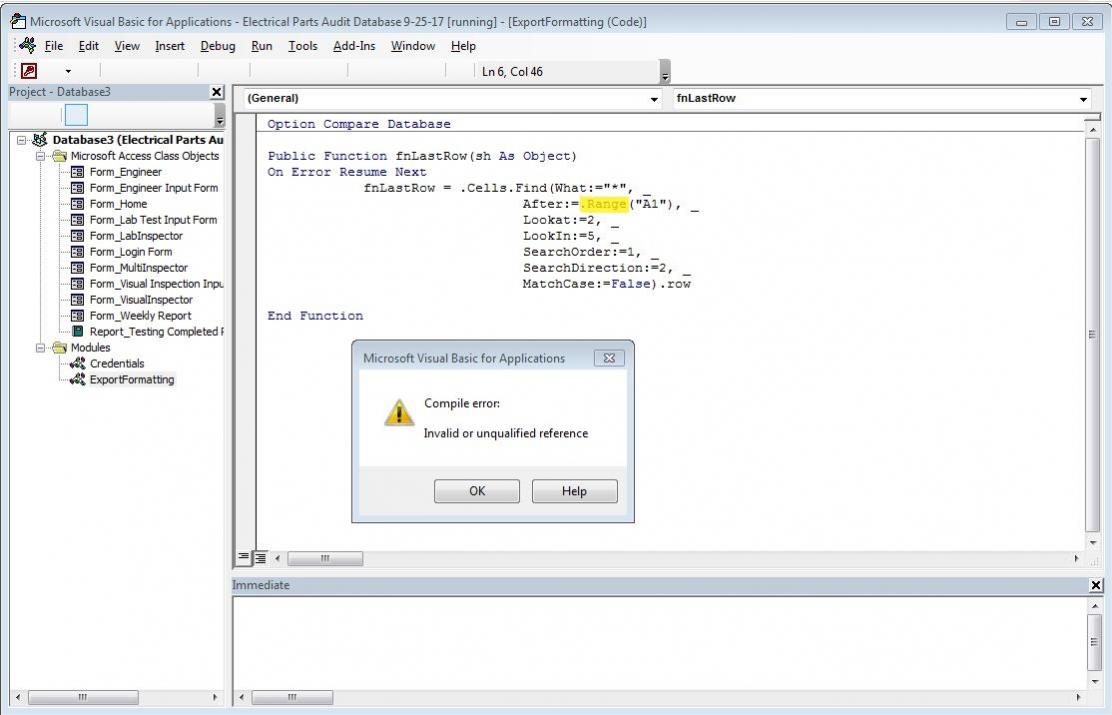Viewport: 1112px width, 715px height.
Task: Open the Help menu in the menu bar
Action: 463,46
